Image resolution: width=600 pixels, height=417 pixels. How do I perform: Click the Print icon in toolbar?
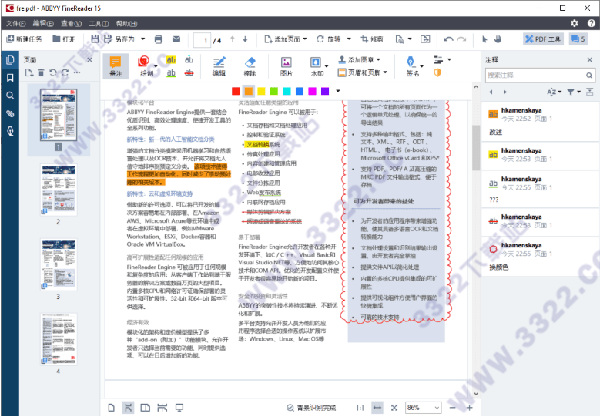(x=158, y=39)
